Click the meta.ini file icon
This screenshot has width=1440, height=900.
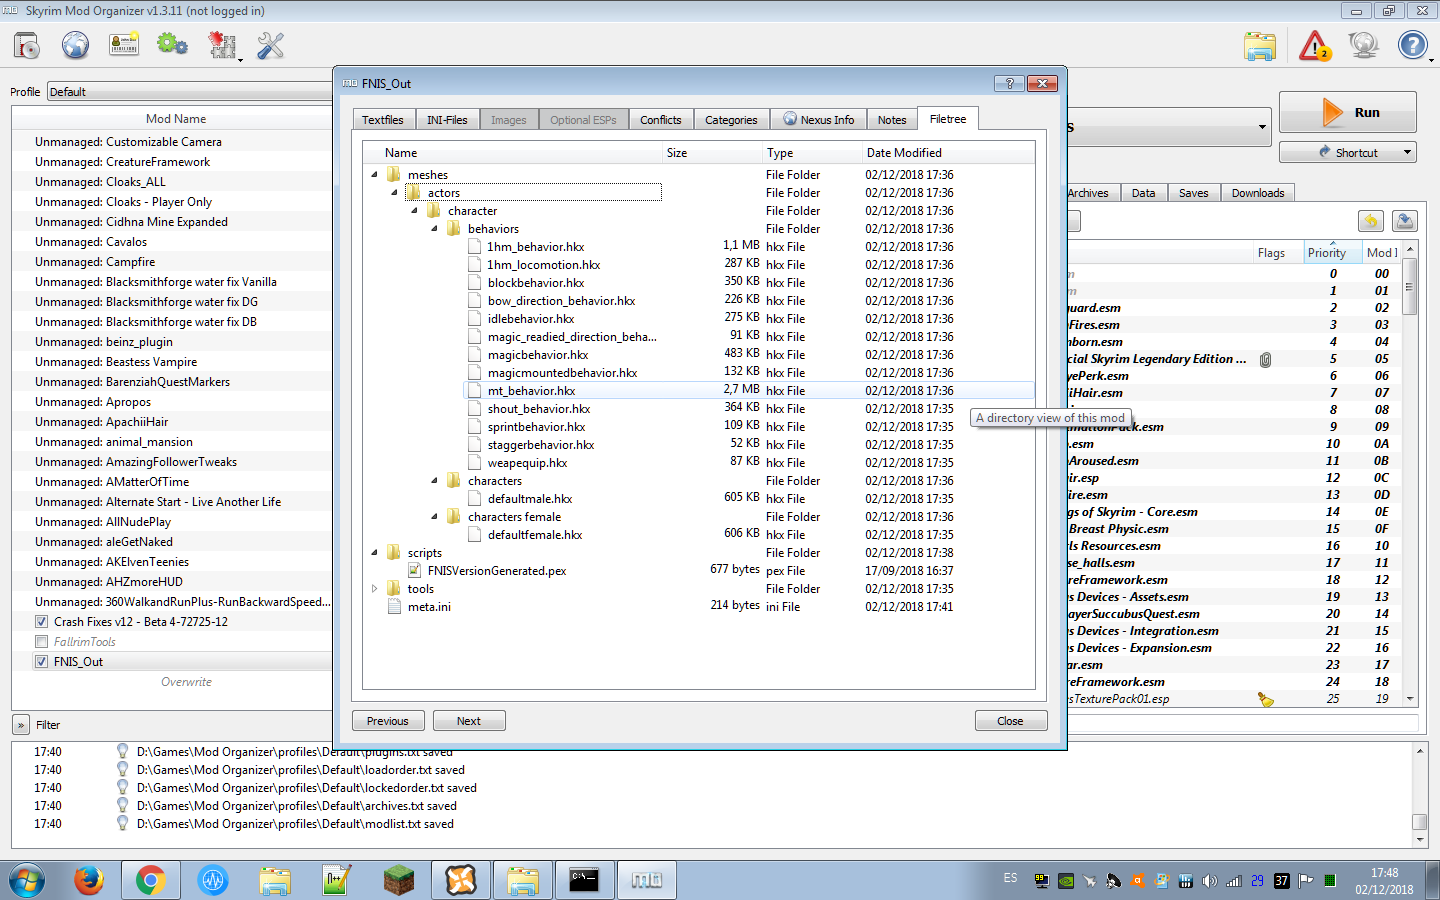394,607
